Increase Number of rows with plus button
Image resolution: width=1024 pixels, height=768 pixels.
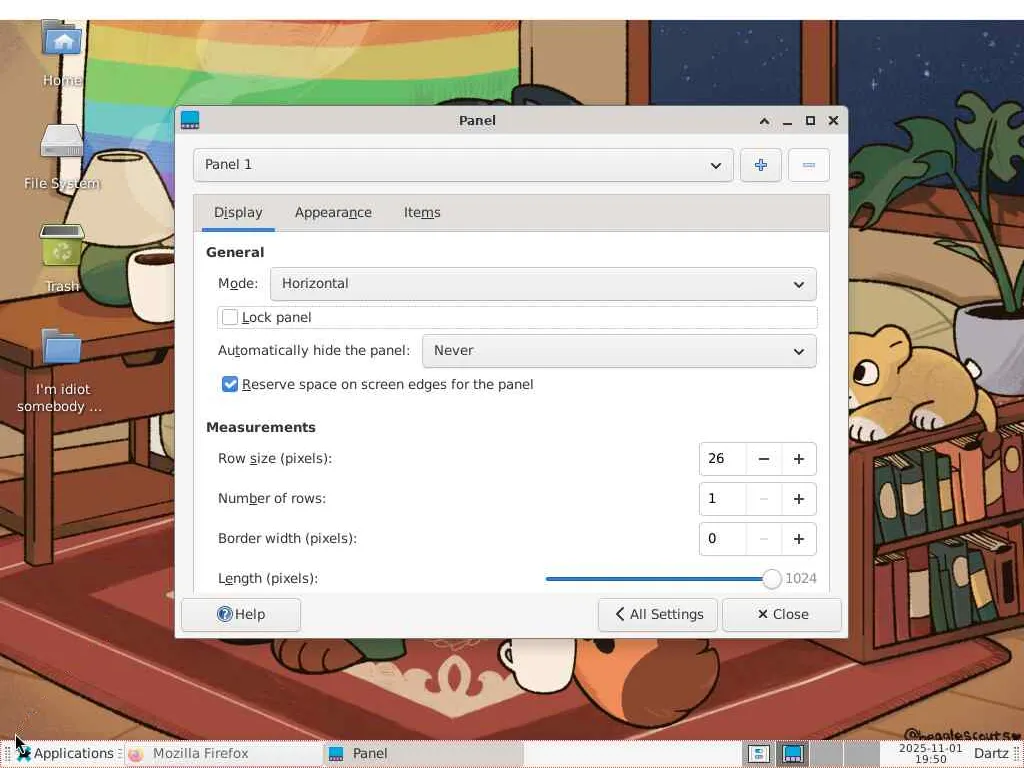tap(799, 499)
